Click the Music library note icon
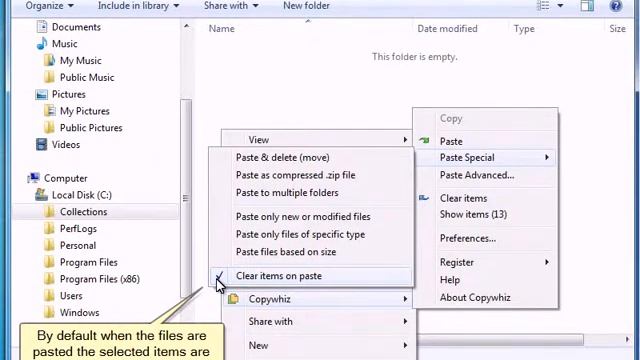Viewport: 640px width, 360px height. click(42, 44)
